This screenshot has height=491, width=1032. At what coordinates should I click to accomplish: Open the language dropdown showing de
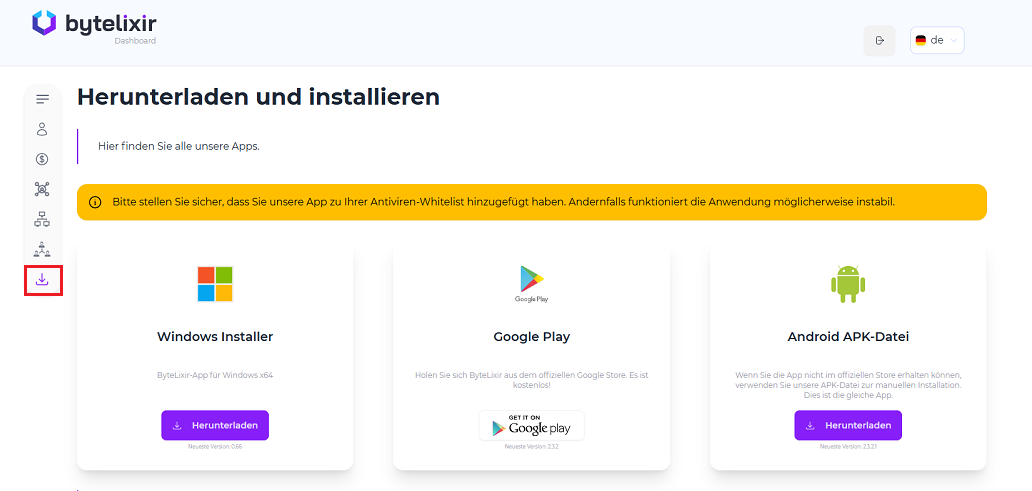[x=937, y=40]
